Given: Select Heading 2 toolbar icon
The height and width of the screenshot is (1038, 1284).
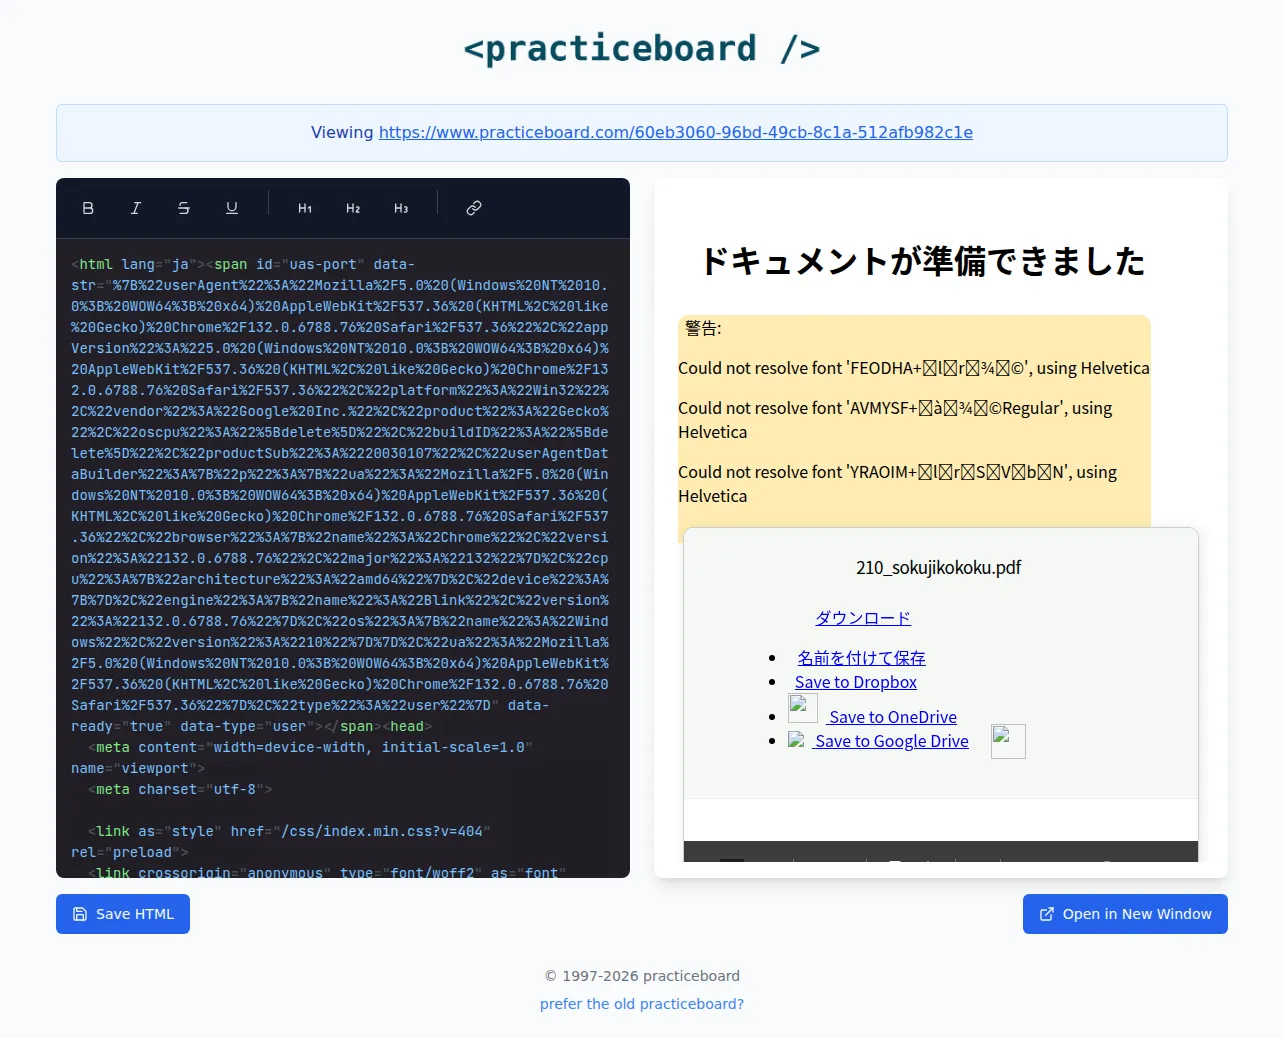Looking at the screenshot, I should 353,208.
